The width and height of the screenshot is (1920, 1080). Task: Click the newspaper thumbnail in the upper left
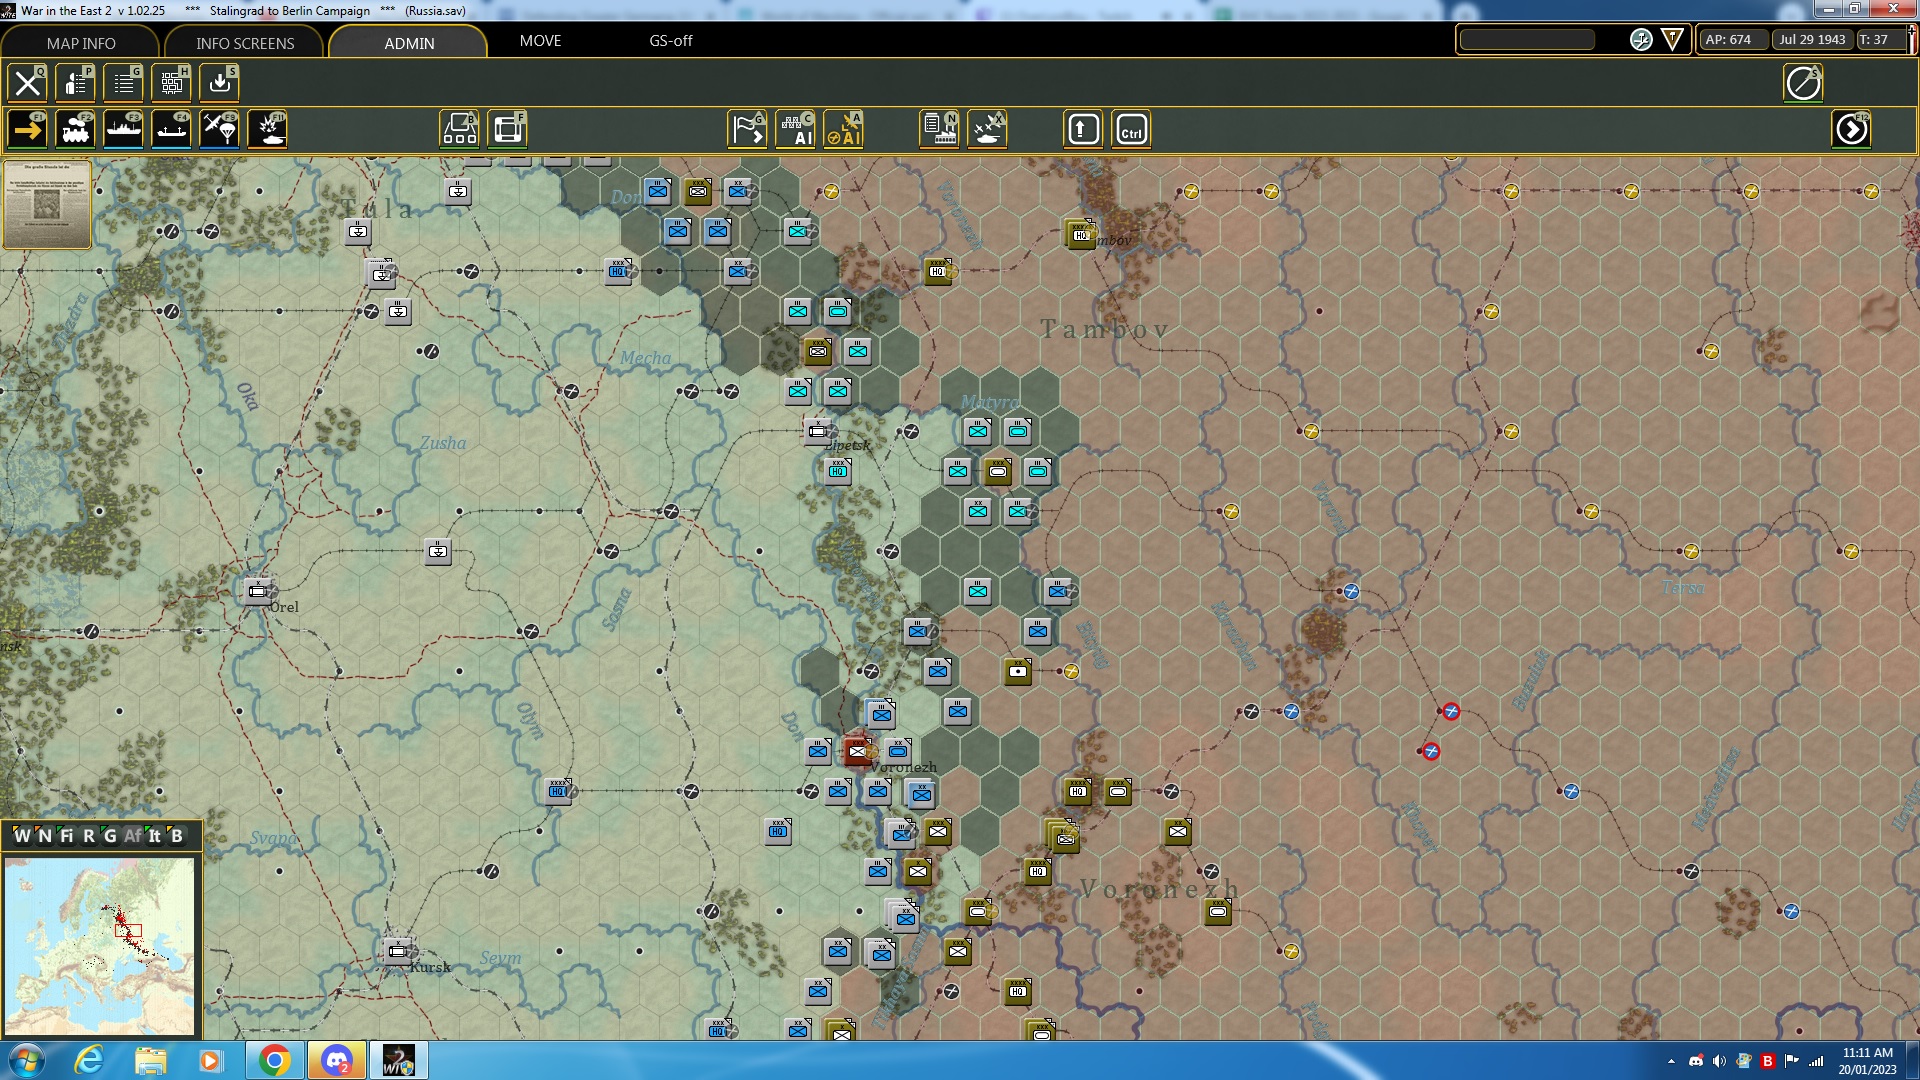tap(46, 205)
